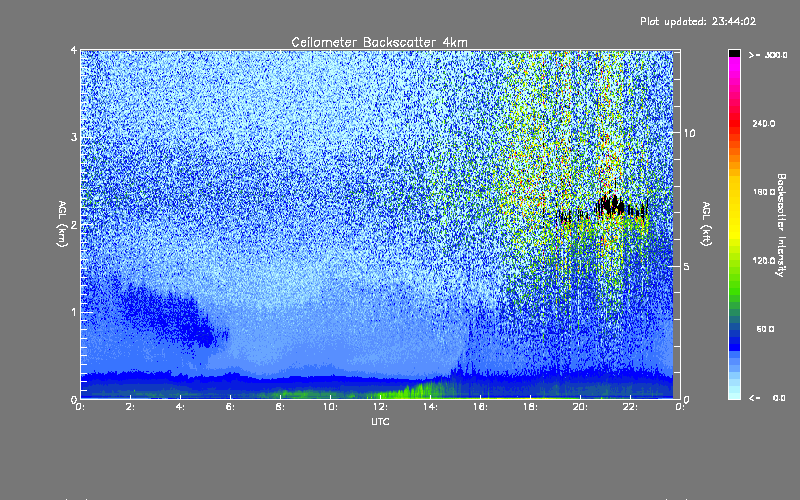Select the "16:" UTC tick label
Screen dimensions: 800x500
(480, 407)
